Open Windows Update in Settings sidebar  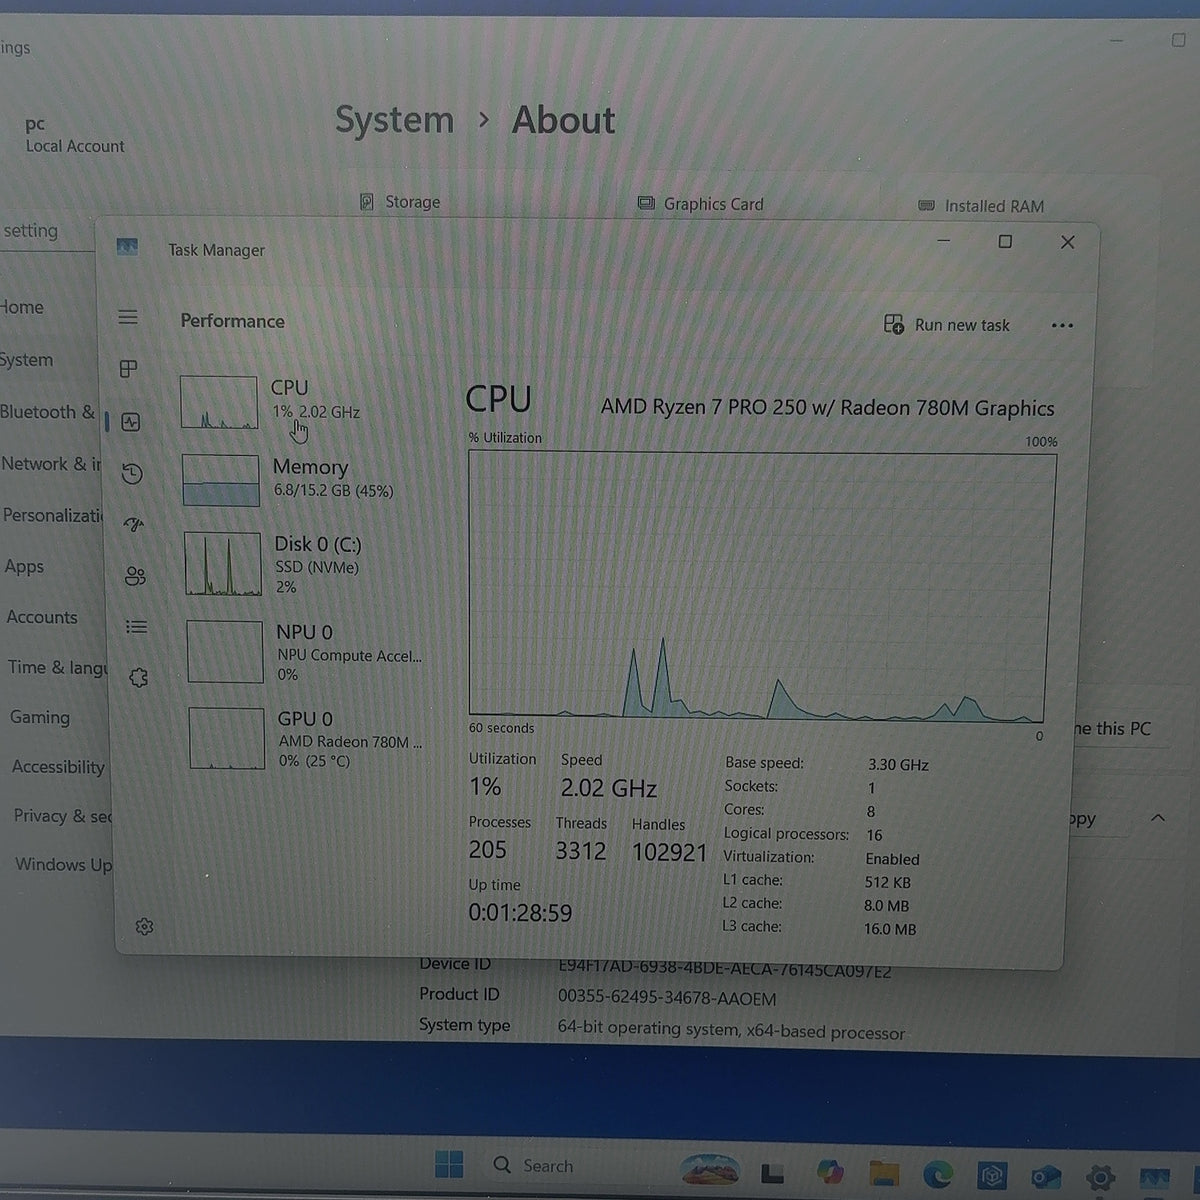click(64, 864)
